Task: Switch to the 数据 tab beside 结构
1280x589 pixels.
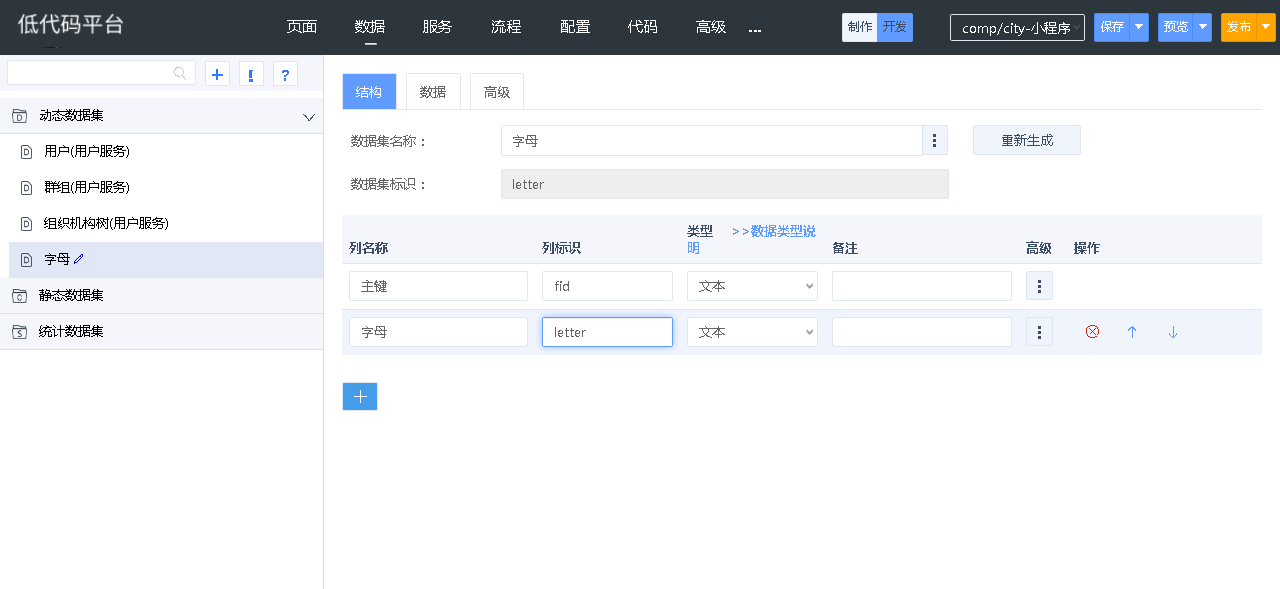Action: pyautogui.click(x=433, y=92)
